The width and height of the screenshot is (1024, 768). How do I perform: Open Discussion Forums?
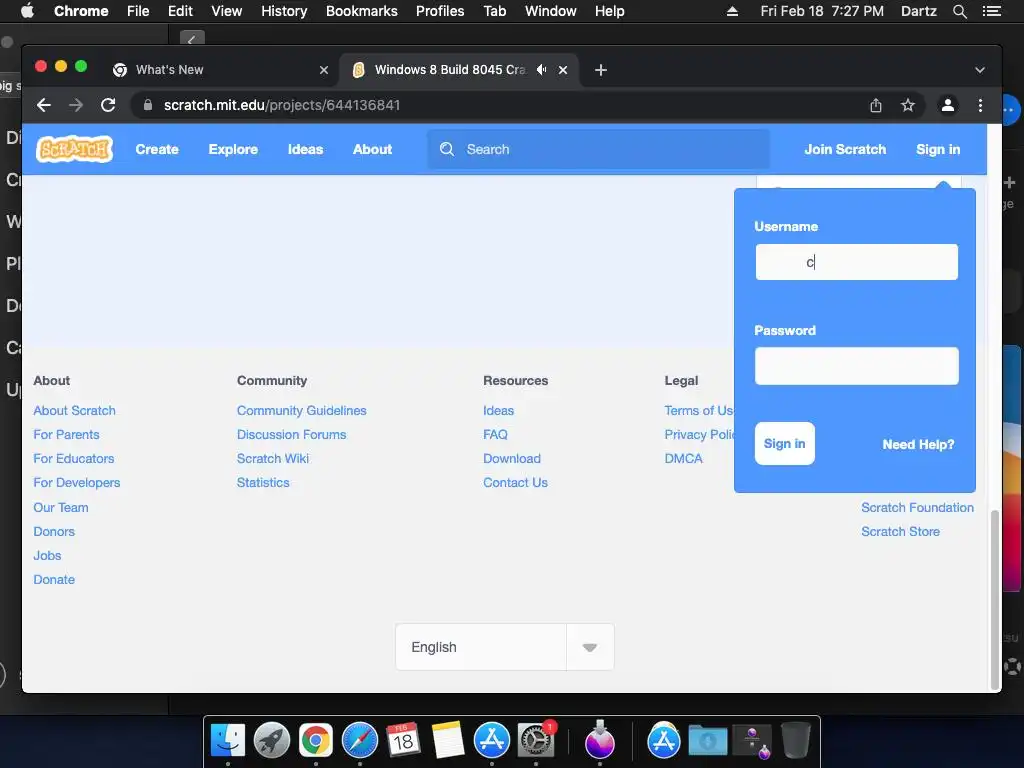pyautogui.click(x=291, y=434)
